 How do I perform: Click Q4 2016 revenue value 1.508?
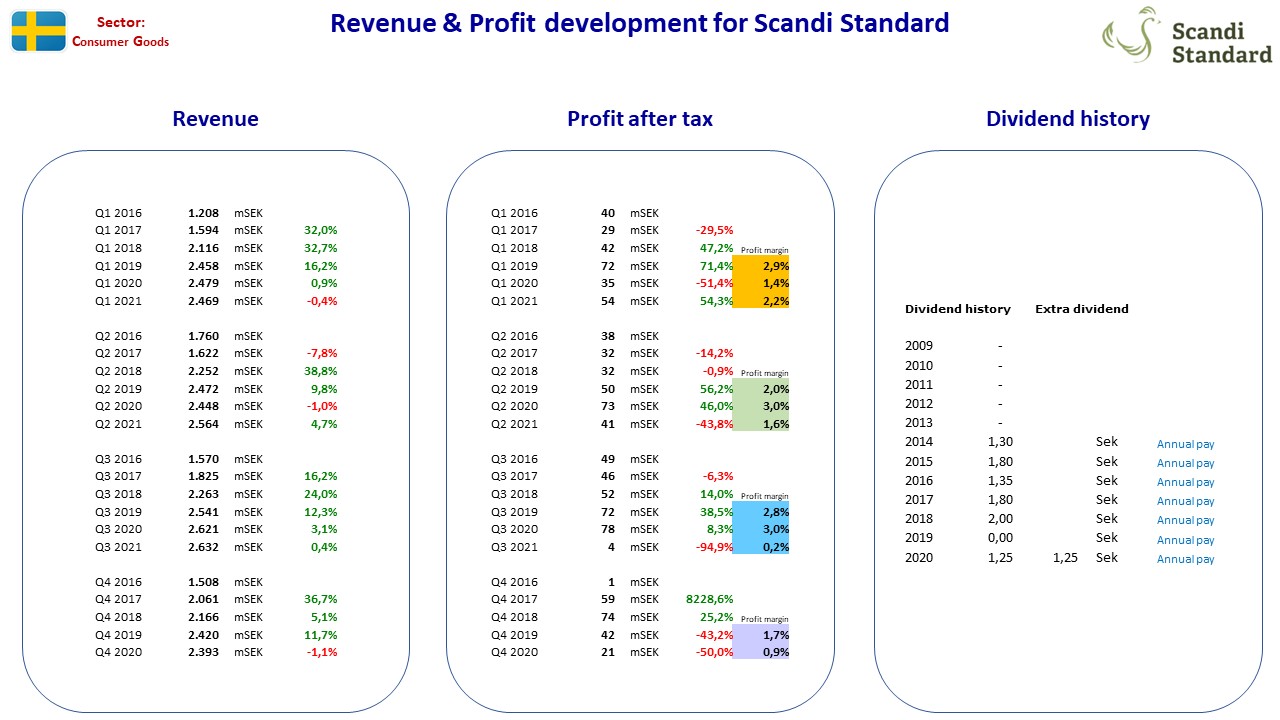[203, 582]
